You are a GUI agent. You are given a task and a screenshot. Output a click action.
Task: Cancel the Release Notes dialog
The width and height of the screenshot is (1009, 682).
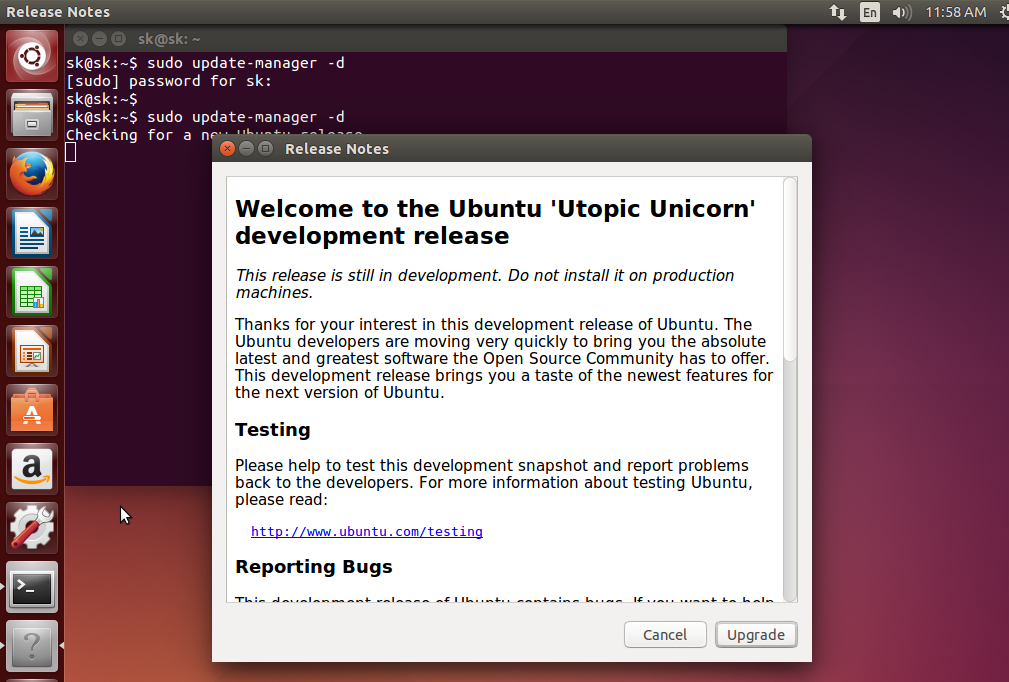pyautogui.click(x=665, y=635)
